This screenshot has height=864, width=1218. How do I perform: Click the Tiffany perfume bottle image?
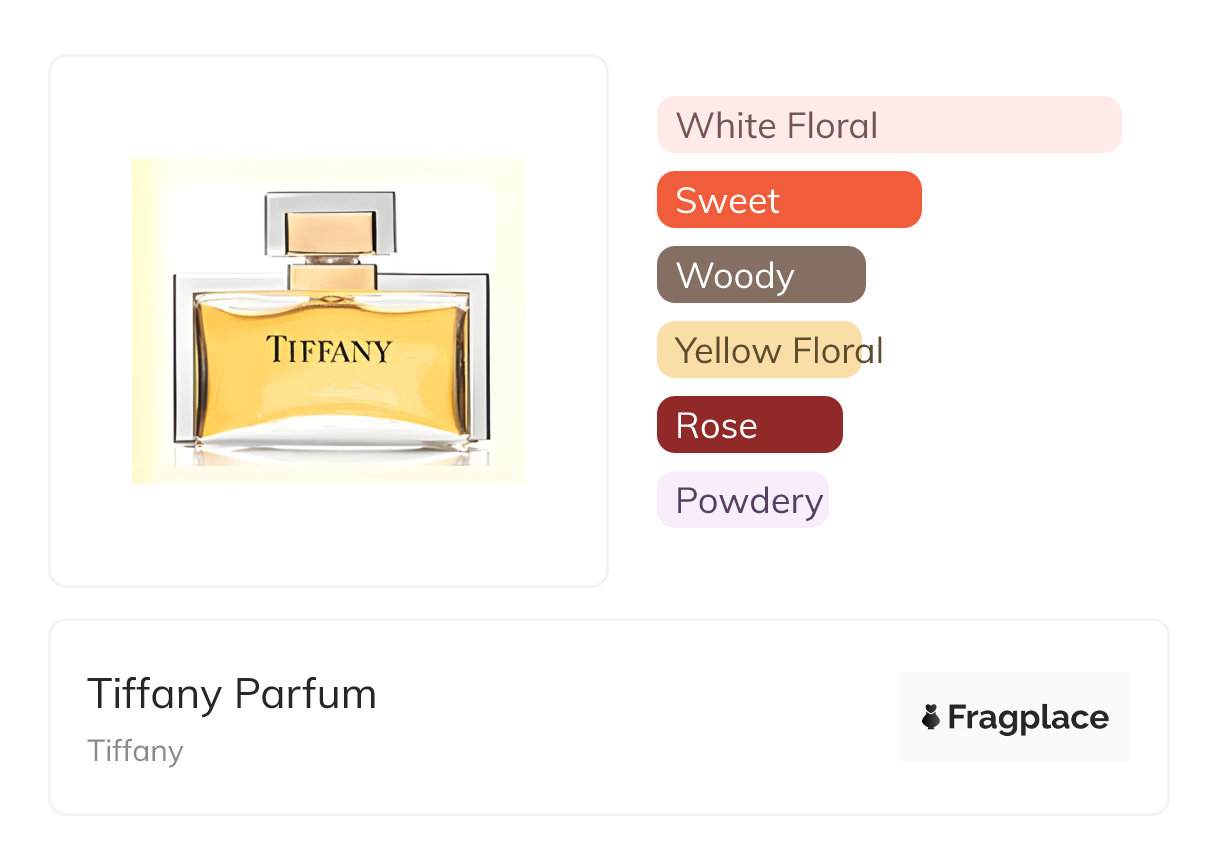point(328,321)
